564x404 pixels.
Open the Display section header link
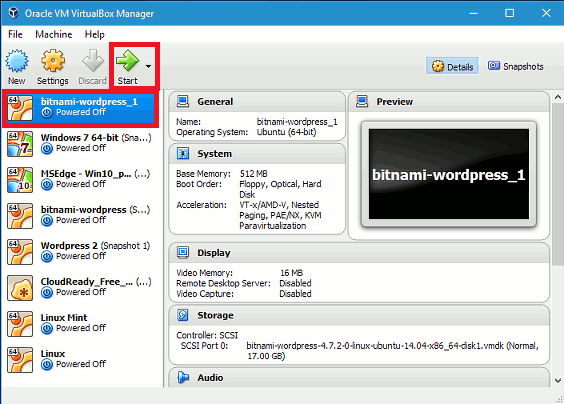click(x=214, y=253)
